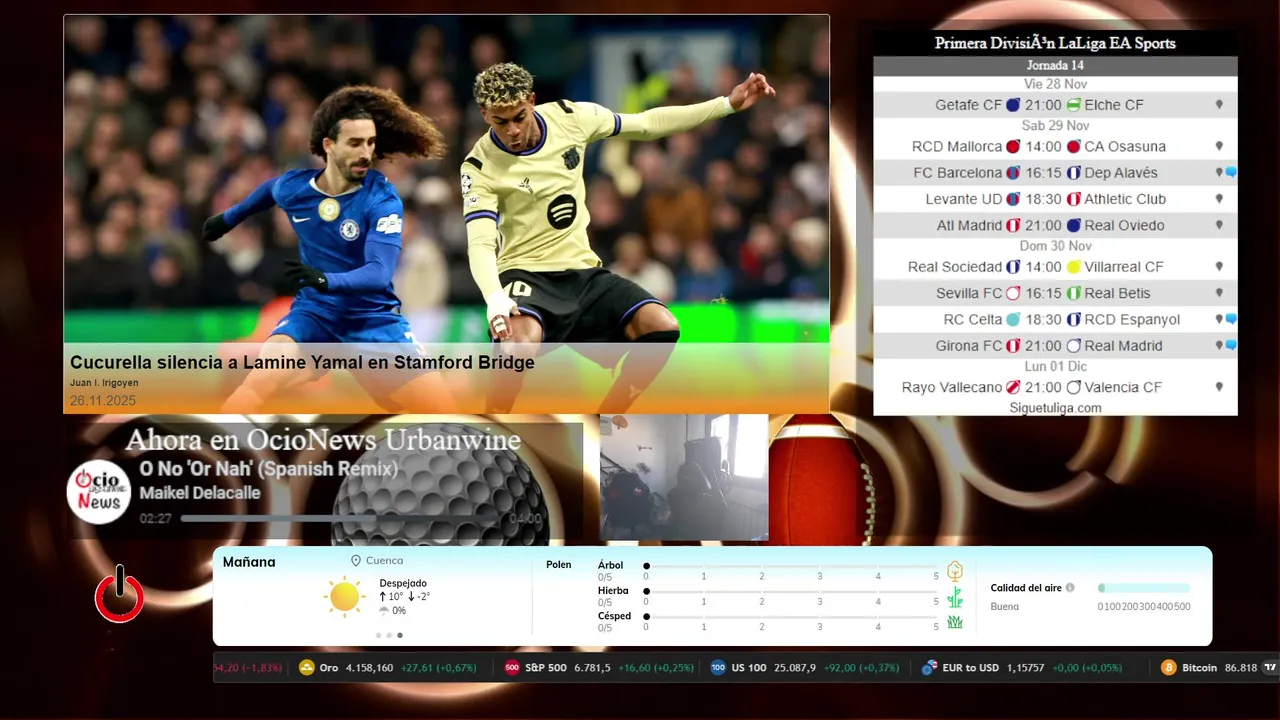Open the Siguetuliga.com link
The height and width of the screenshot is (720, 1280).
[x=1055, y=408]
